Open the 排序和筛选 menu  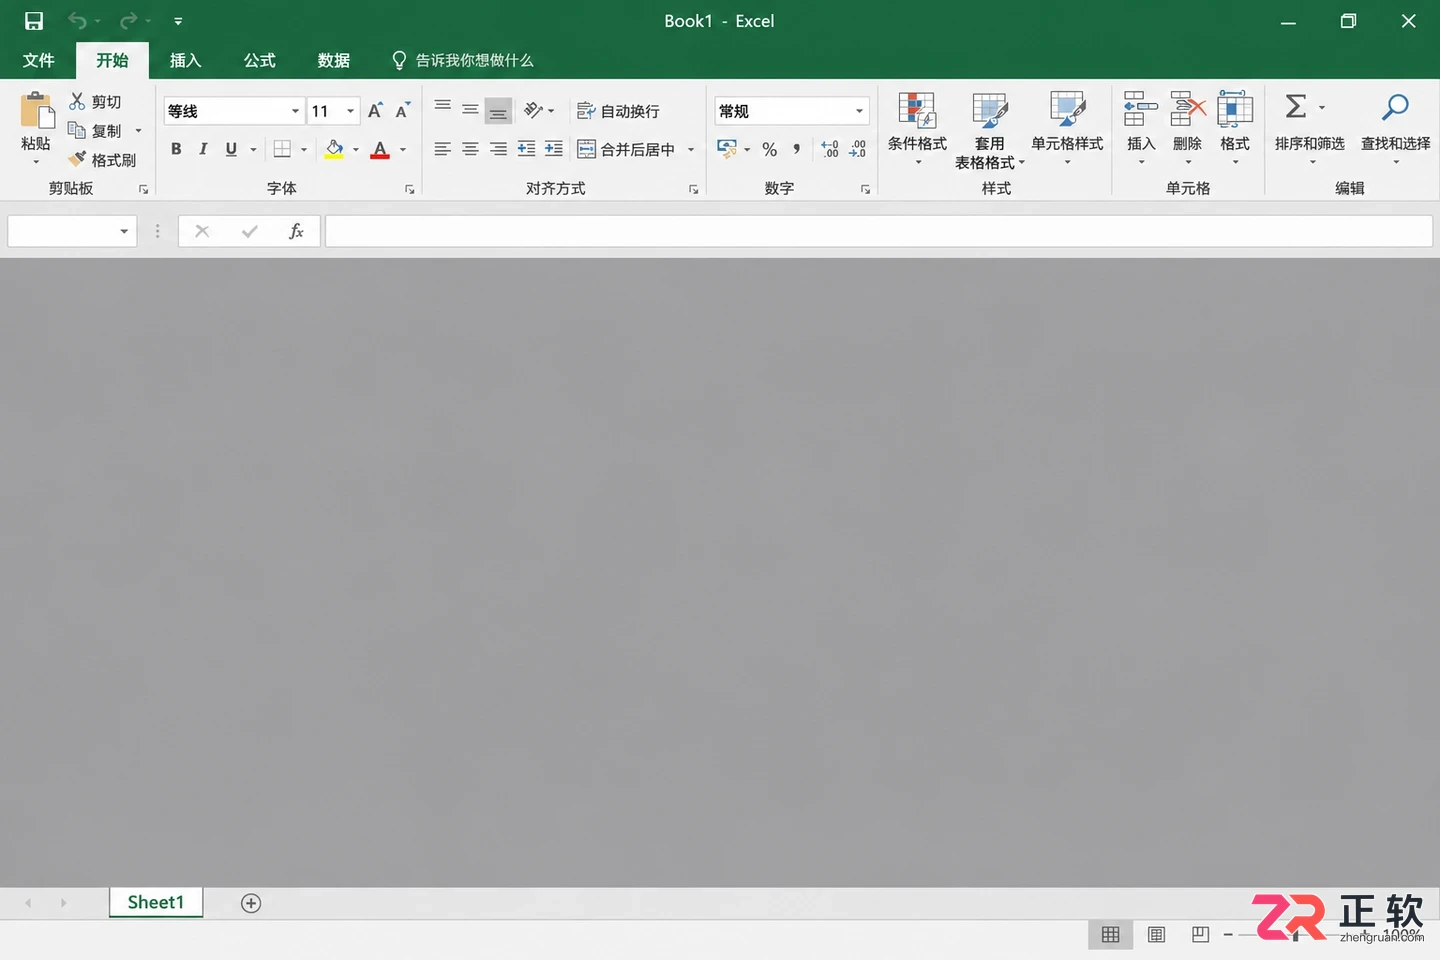coord(1310,149)
